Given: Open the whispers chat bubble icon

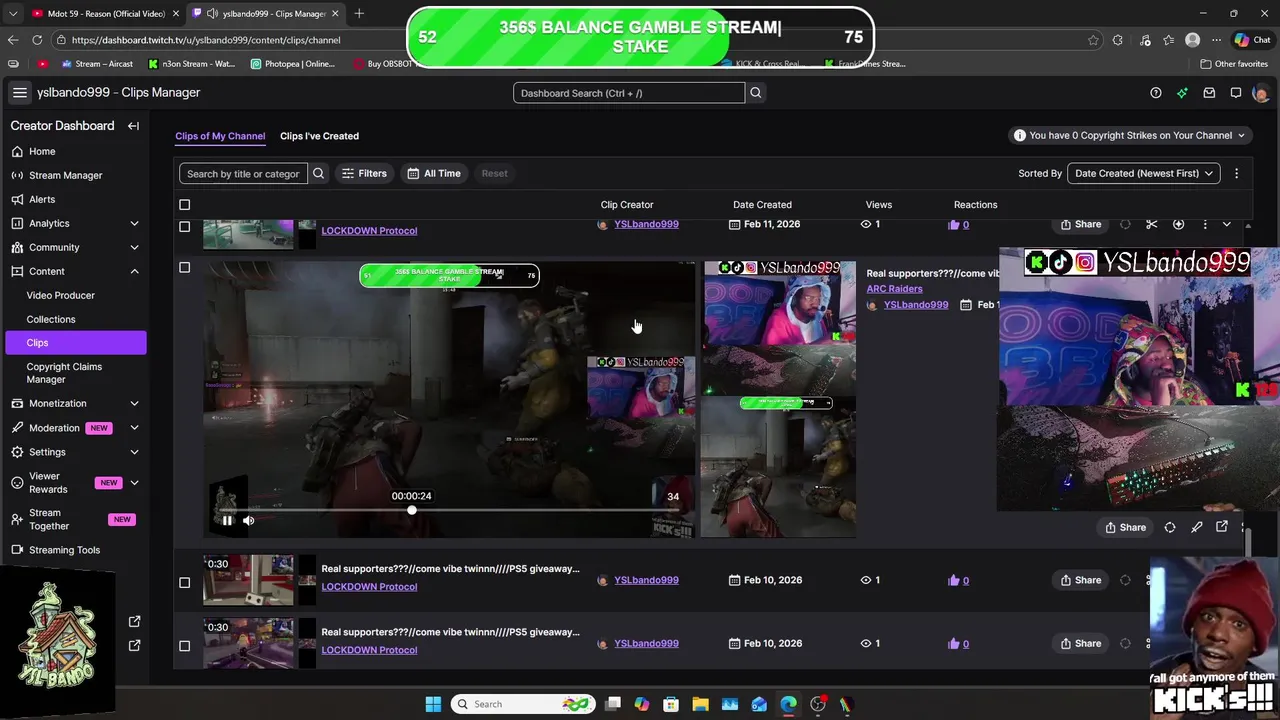Looking at the screenshot, I should pyautogui.click(x=1236, y=93).
